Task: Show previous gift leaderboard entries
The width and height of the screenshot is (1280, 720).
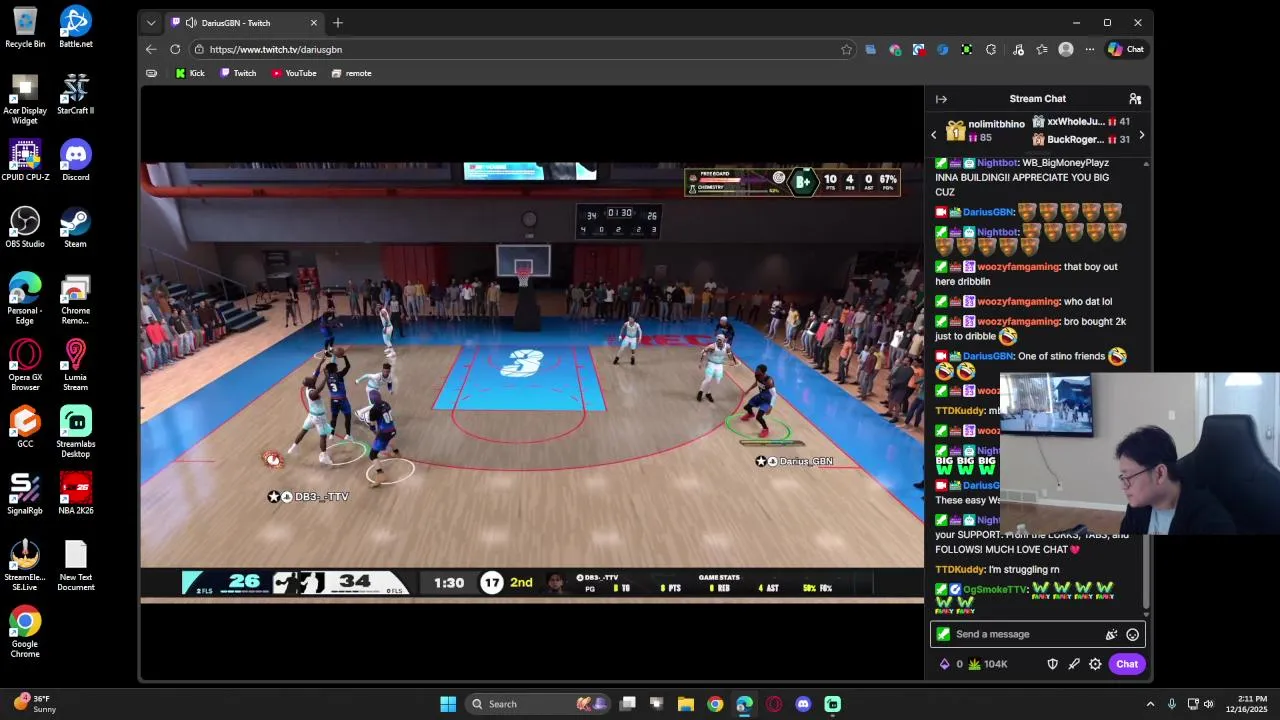Action: point(934,135)
